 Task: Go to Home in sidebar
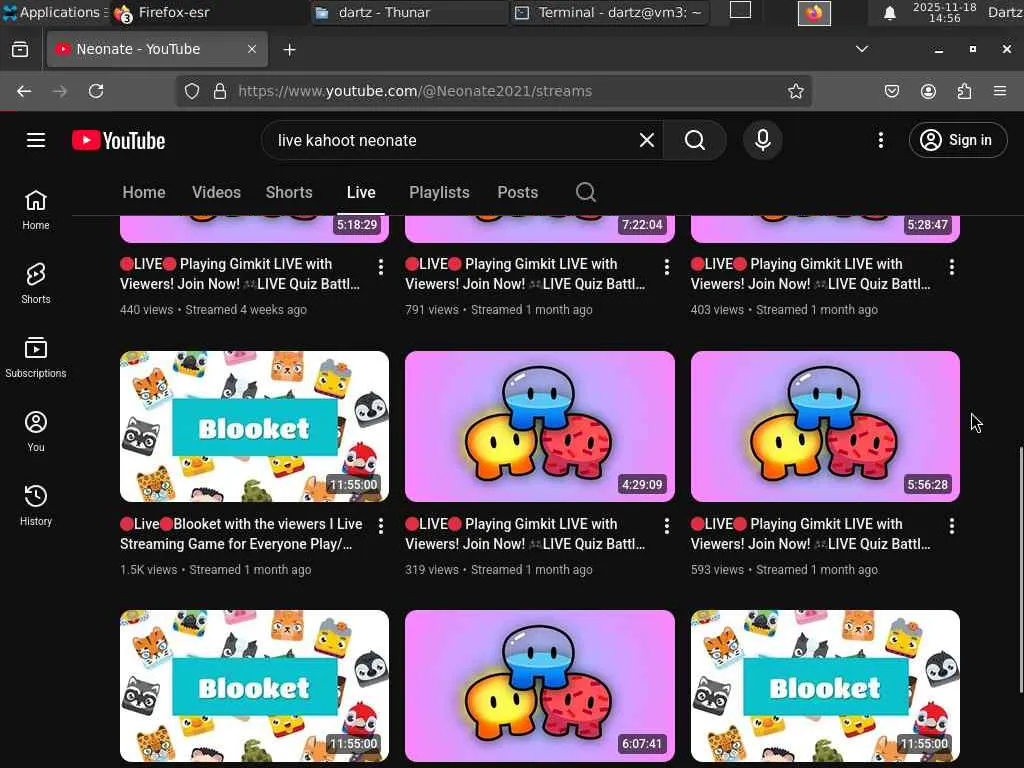36,210
